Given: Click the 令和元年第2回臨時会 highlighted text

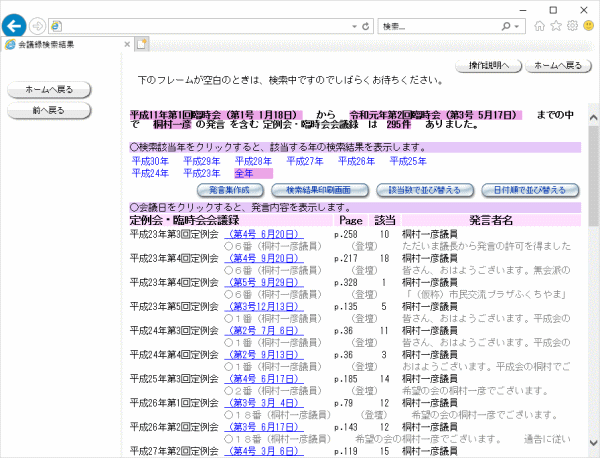Looking at the screenshot, I should tap(436, 115).
